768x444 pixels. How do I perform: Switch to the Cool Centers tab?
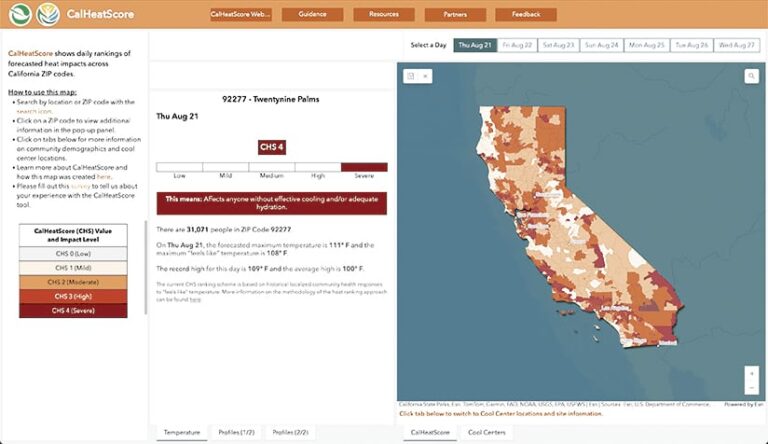point(487,432)
